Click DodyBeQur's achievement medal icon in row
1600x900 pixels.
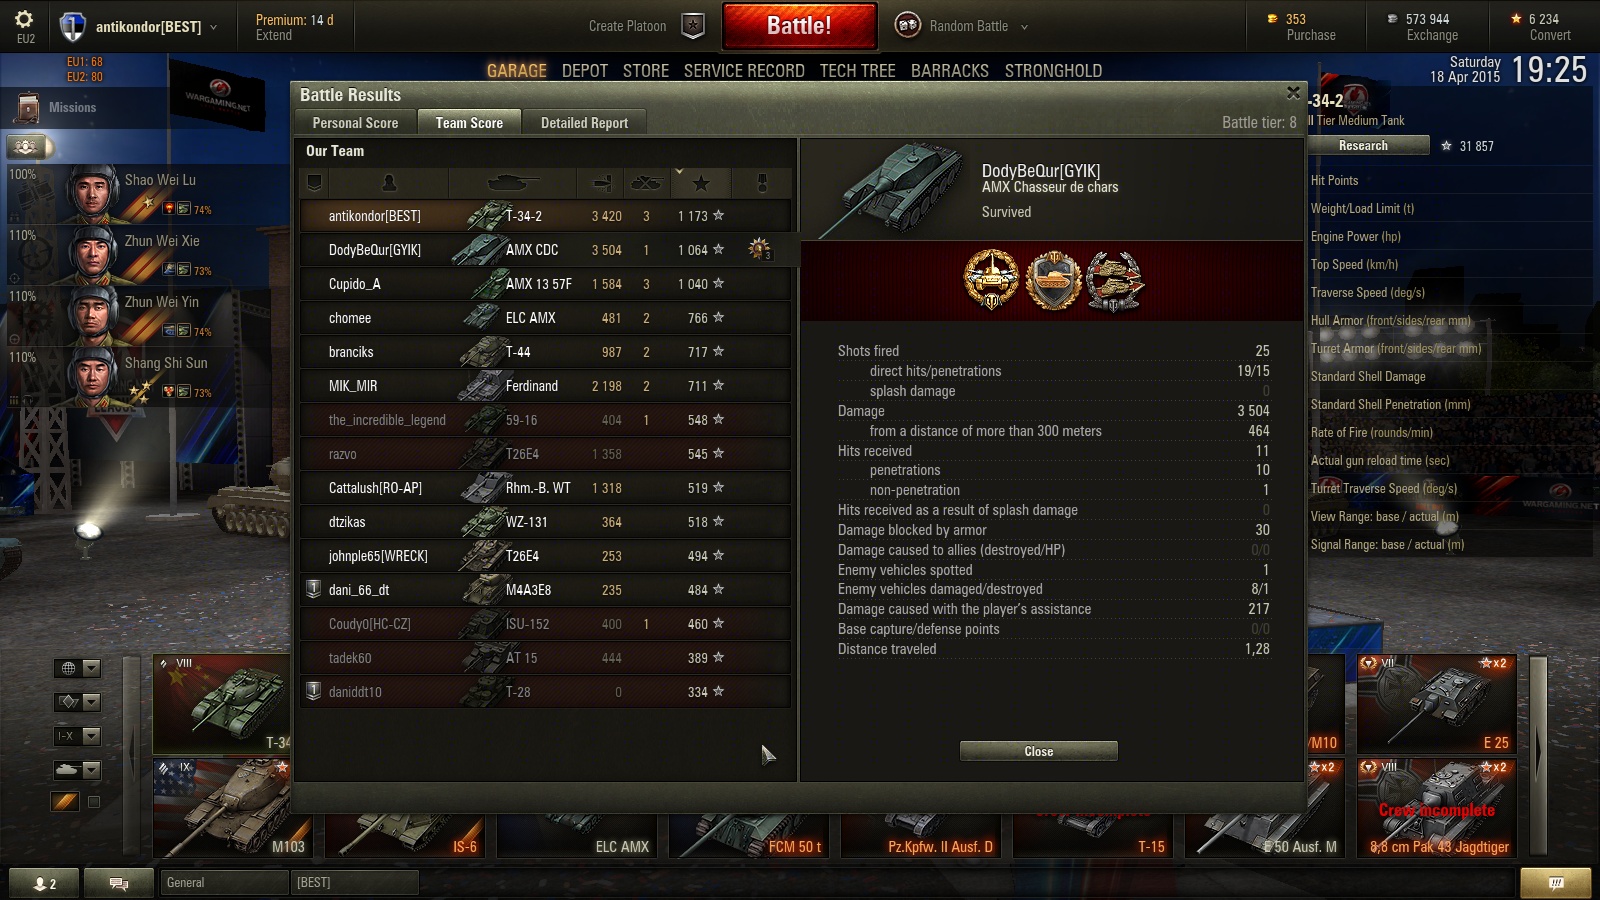tap(760, 250)
